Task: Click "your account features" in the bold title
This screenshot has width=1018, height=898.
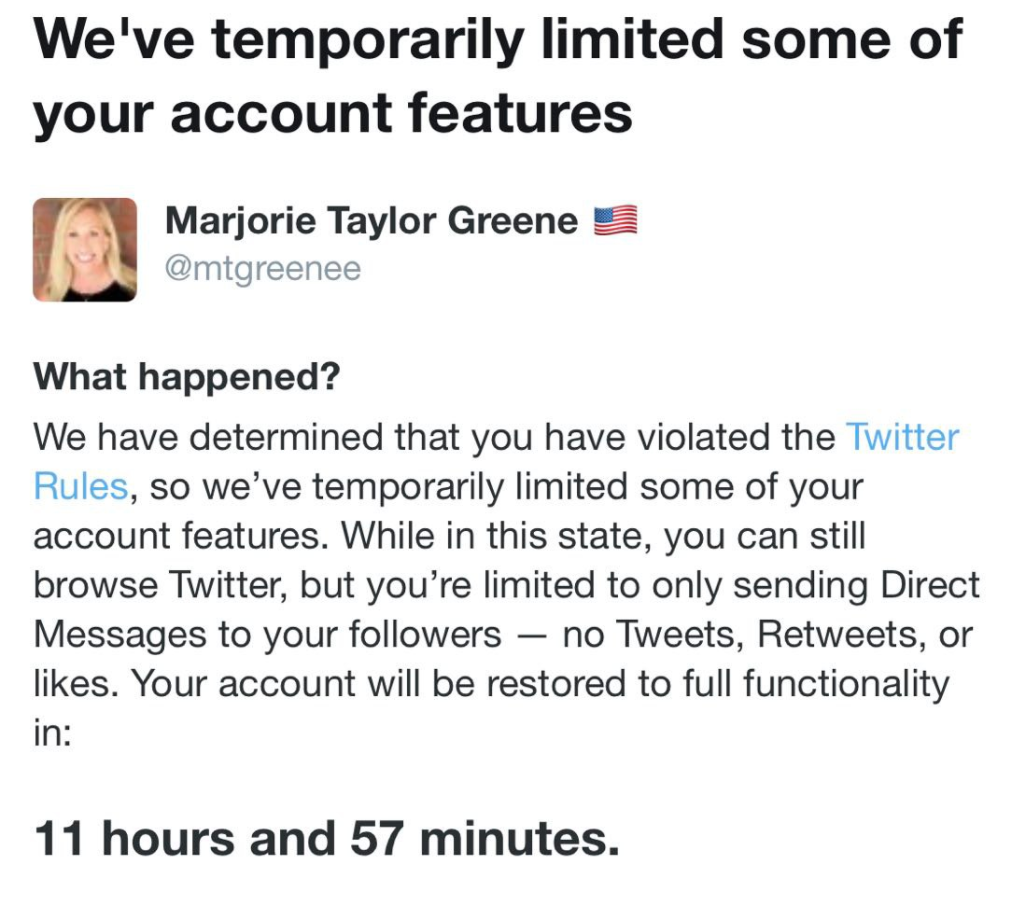Action: tap(333, 114)
